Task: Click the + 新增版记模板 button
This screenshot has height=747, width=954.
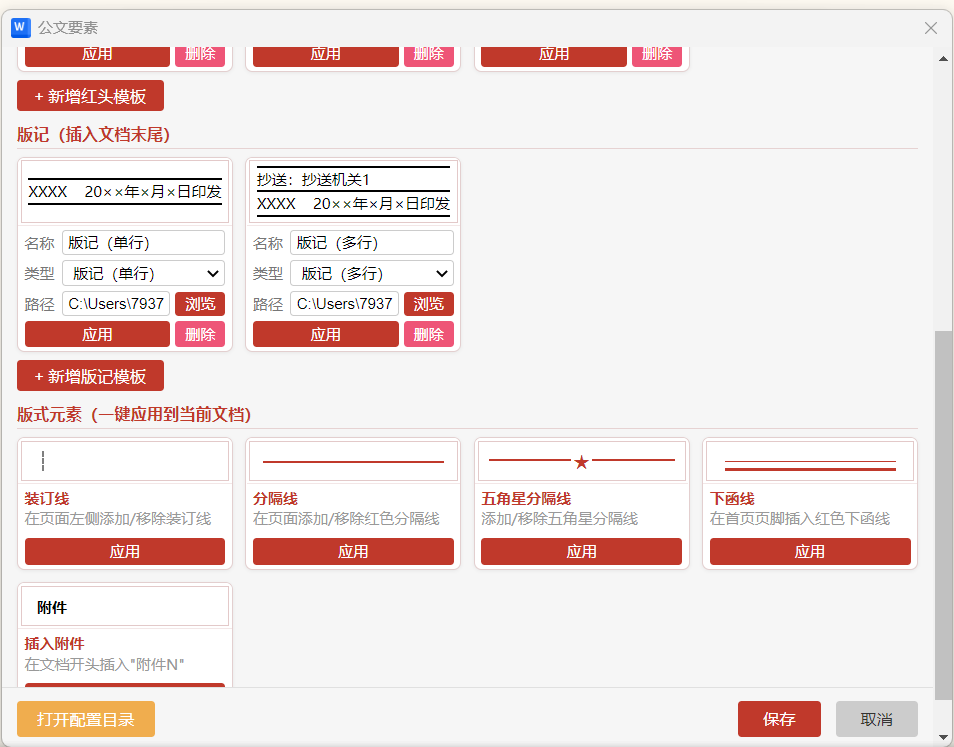Action: coord(90,375)
